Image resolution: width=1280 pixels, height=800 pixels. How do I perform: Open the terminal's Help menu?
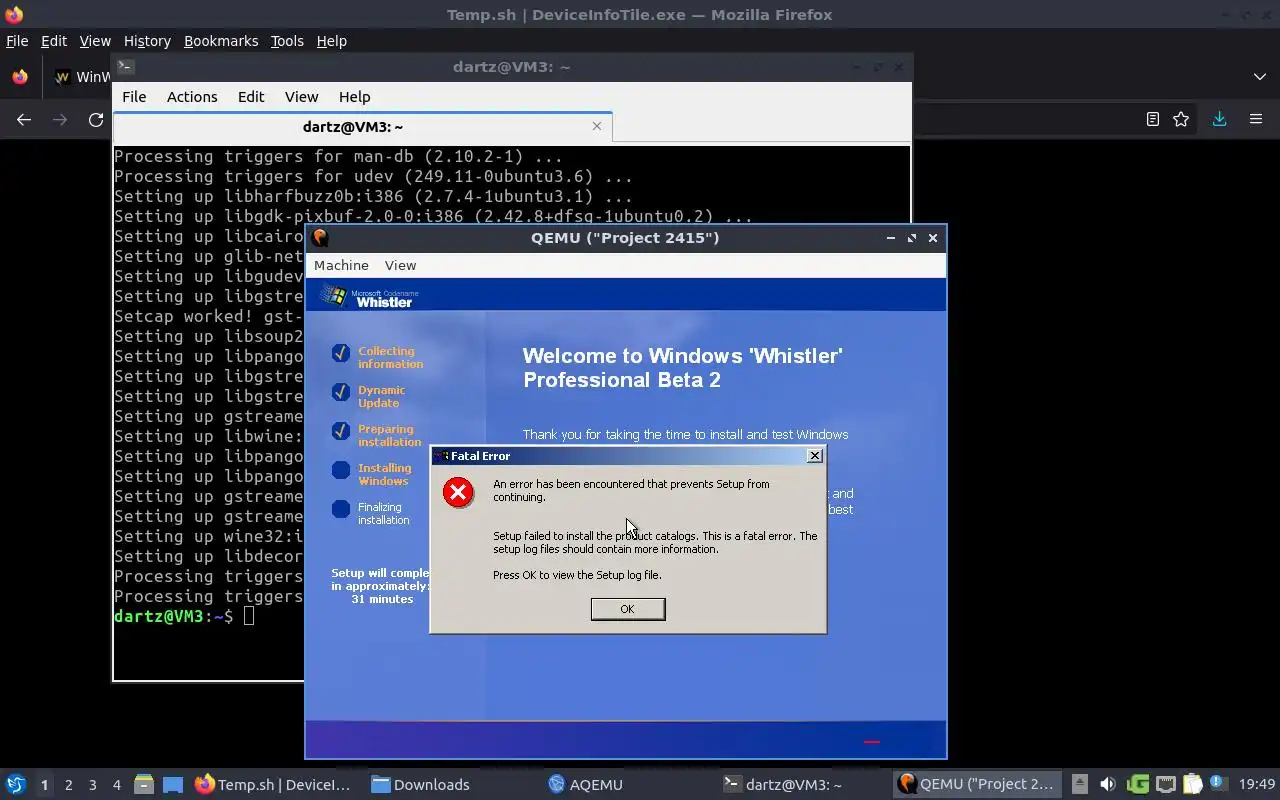pos(354,97)
